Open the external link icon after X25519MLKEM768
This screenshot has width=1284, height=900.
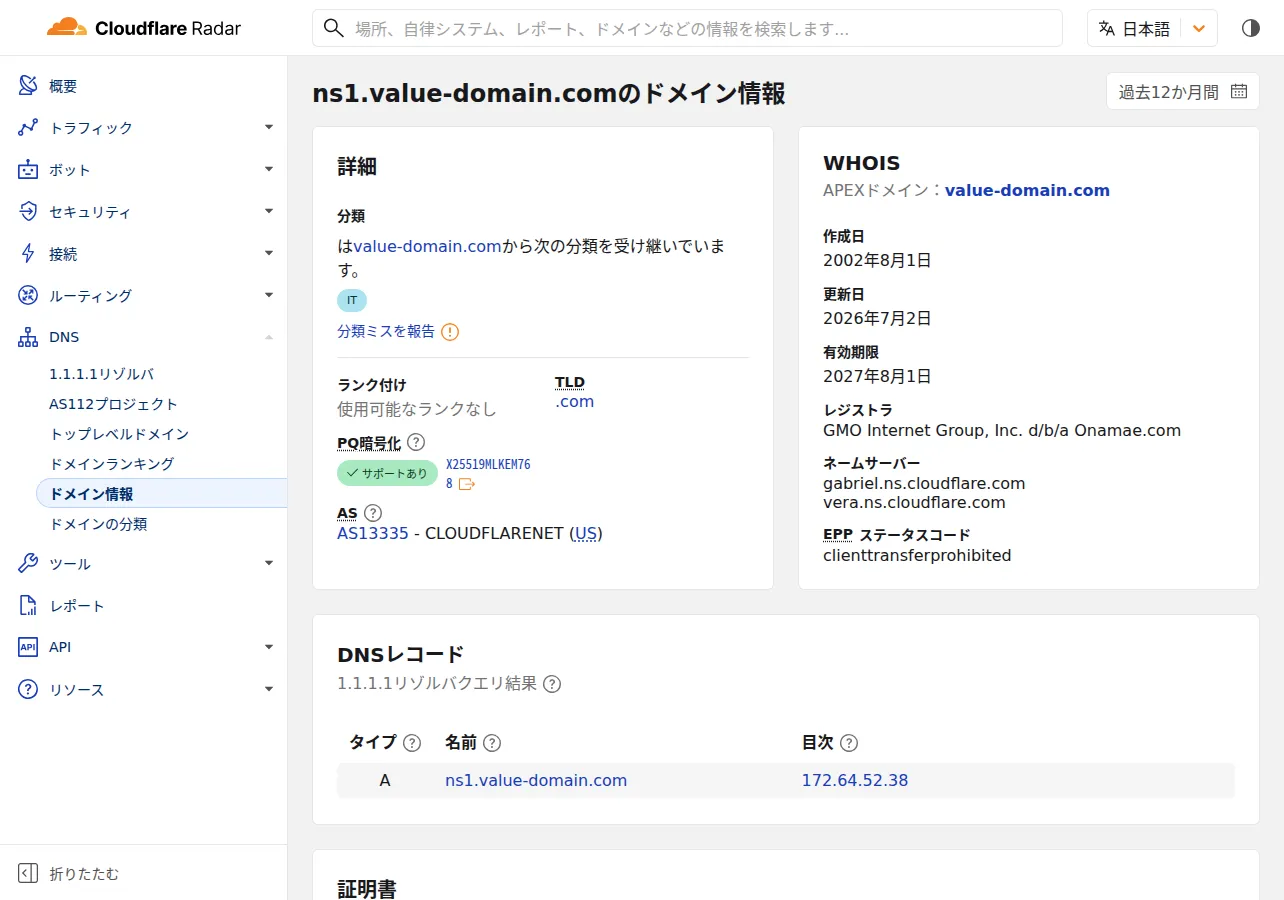pyautogui.click(x=466, y=484)
